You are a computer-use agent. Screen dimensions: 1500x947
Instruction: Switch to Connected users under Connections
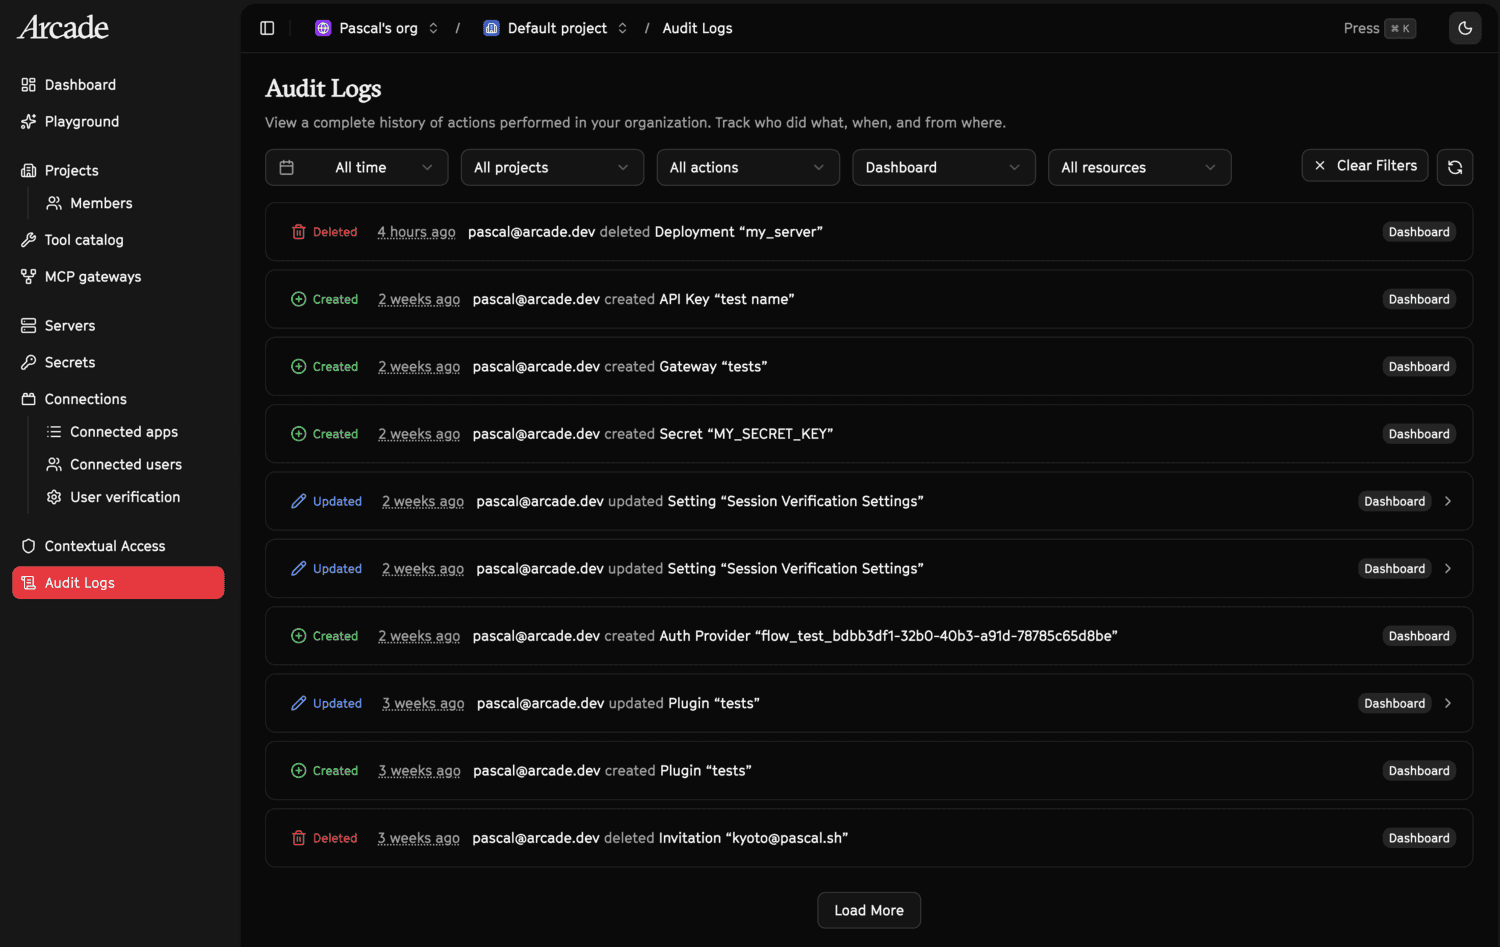(x=126, y=464)
